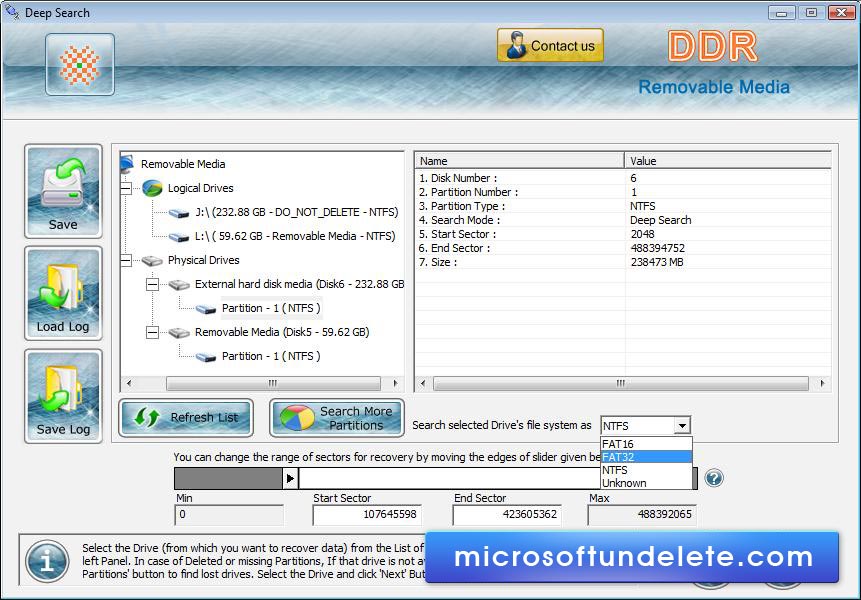Click the Disk5 Removable Media drive icon
This screenshot has height=600, width=861.
point(179,333)
